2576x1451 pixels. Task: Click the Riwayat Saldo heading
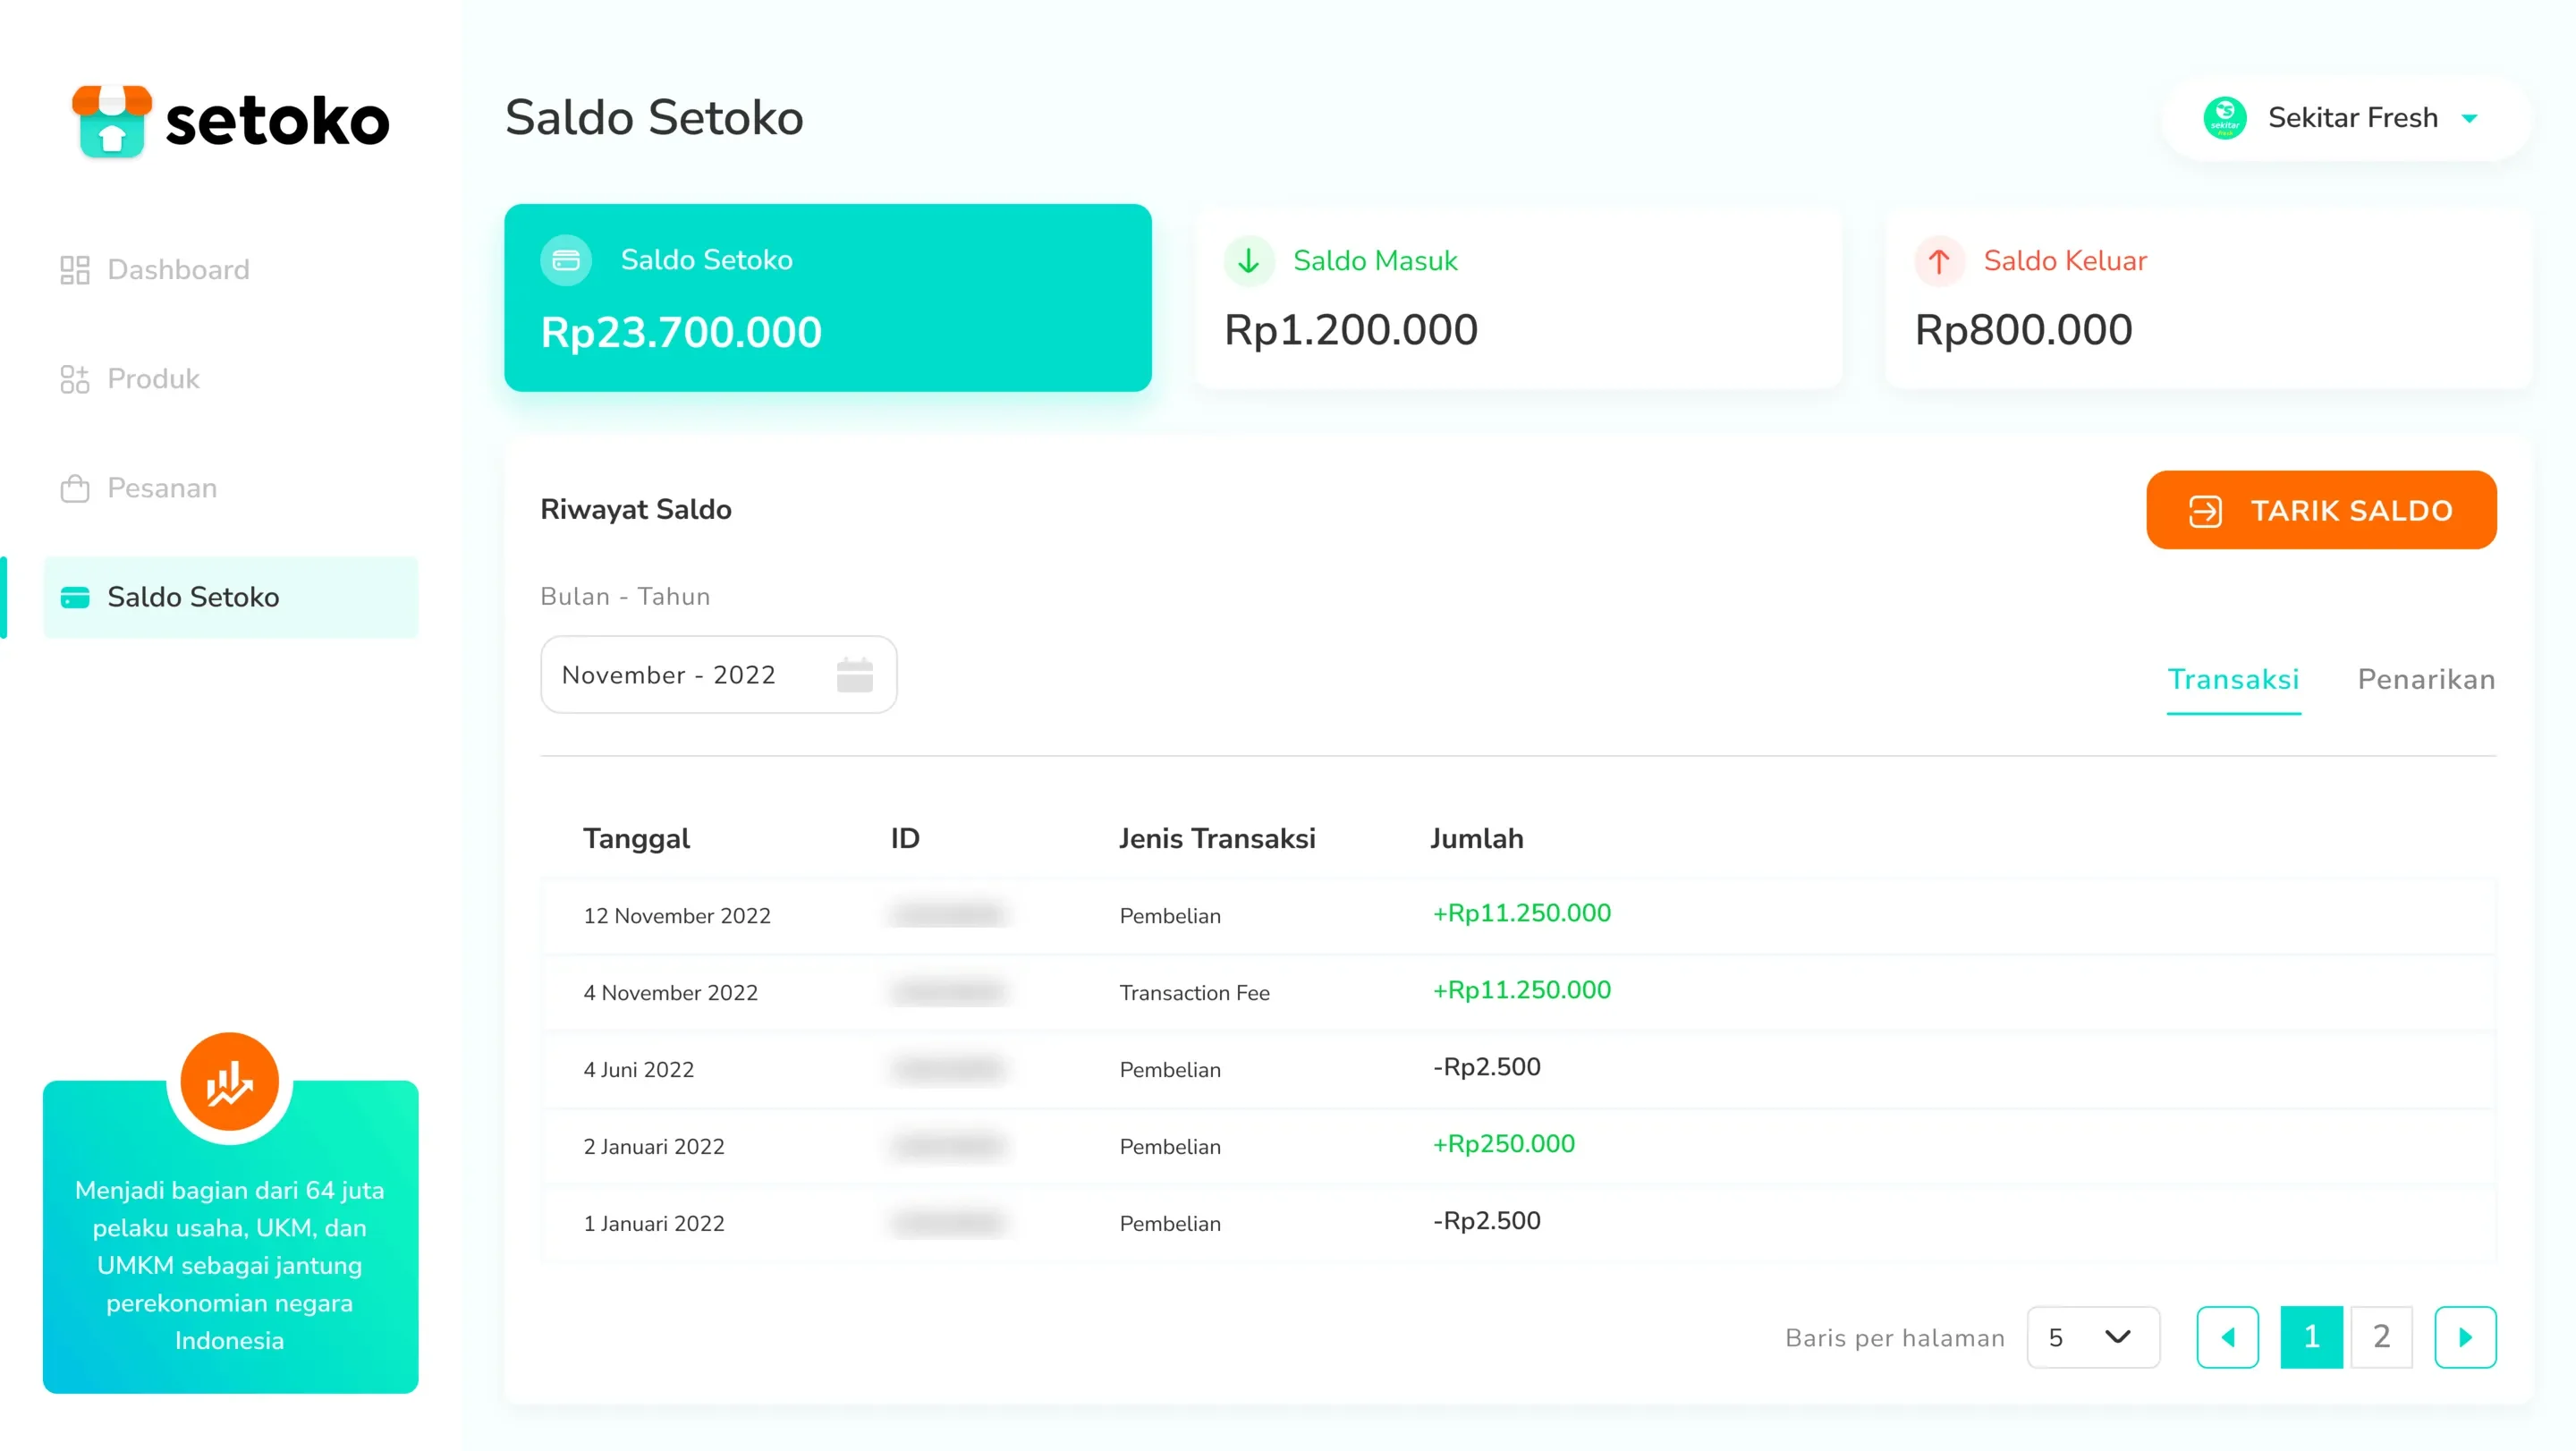coord(636,510)
